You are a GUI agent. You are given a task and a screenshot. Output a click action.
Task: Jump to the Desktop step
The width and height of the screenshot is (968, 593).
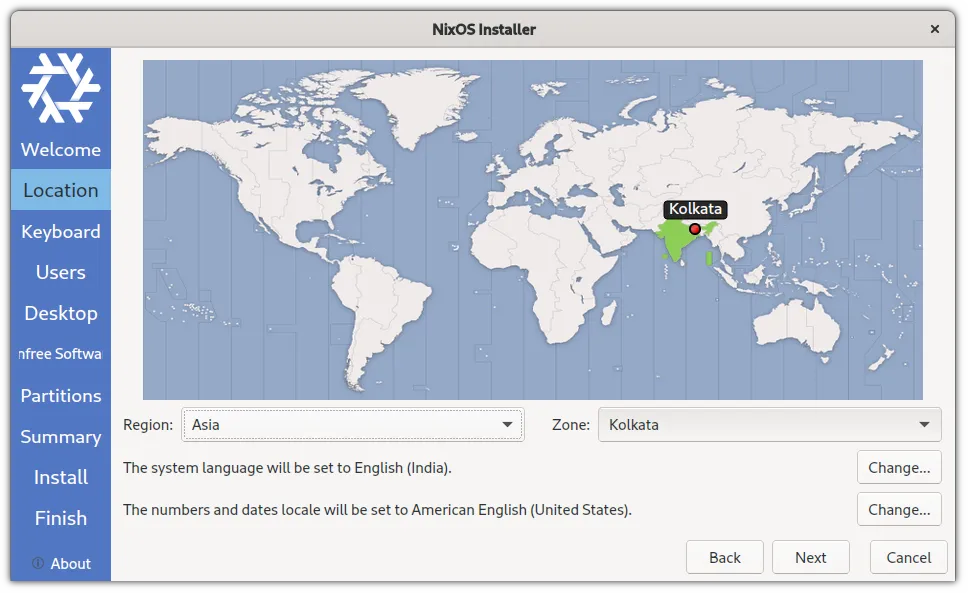pyautogui.click(x=61, y=314)
